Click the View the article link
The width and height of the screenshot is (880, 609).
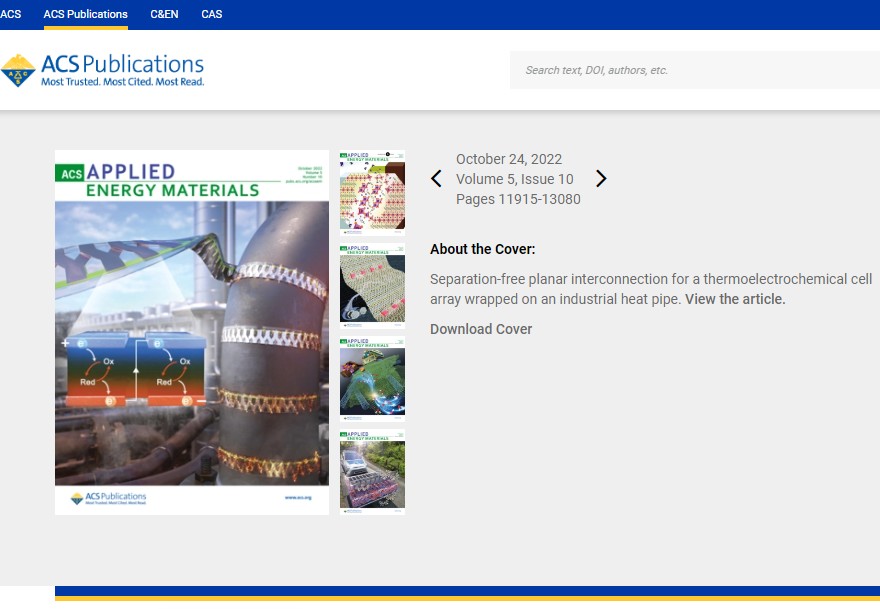coord(735,299)
